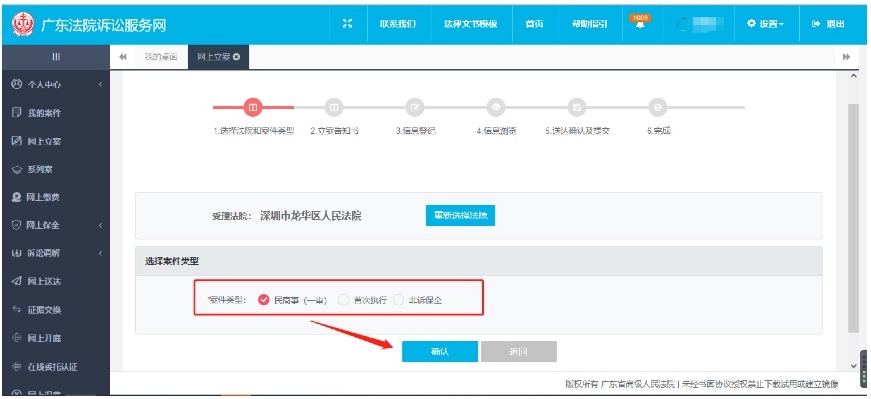
Task: Click 广东法院诉讼服务网 site title
Action: click(103, 25)
